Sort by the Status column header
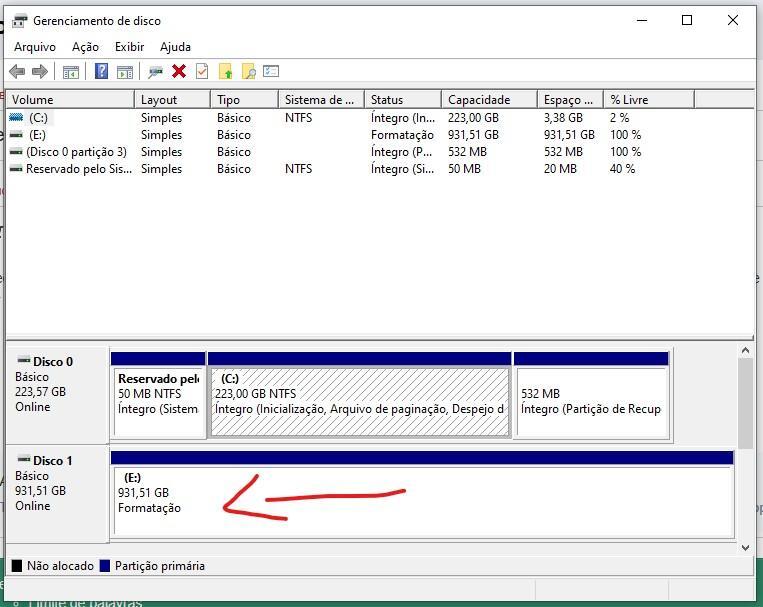Image resolution: width=763 pixels, height=607 pixels. click(403, 99)
